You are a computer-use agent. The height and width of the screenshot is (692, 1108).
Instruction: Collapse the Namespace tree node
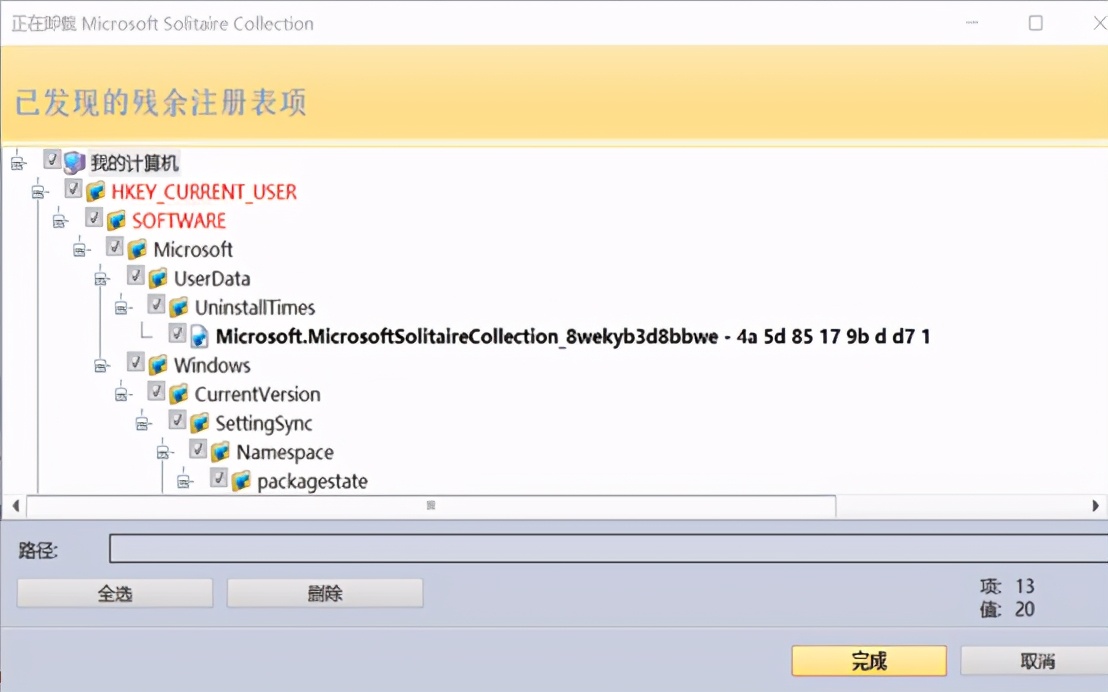pos(163,453)
